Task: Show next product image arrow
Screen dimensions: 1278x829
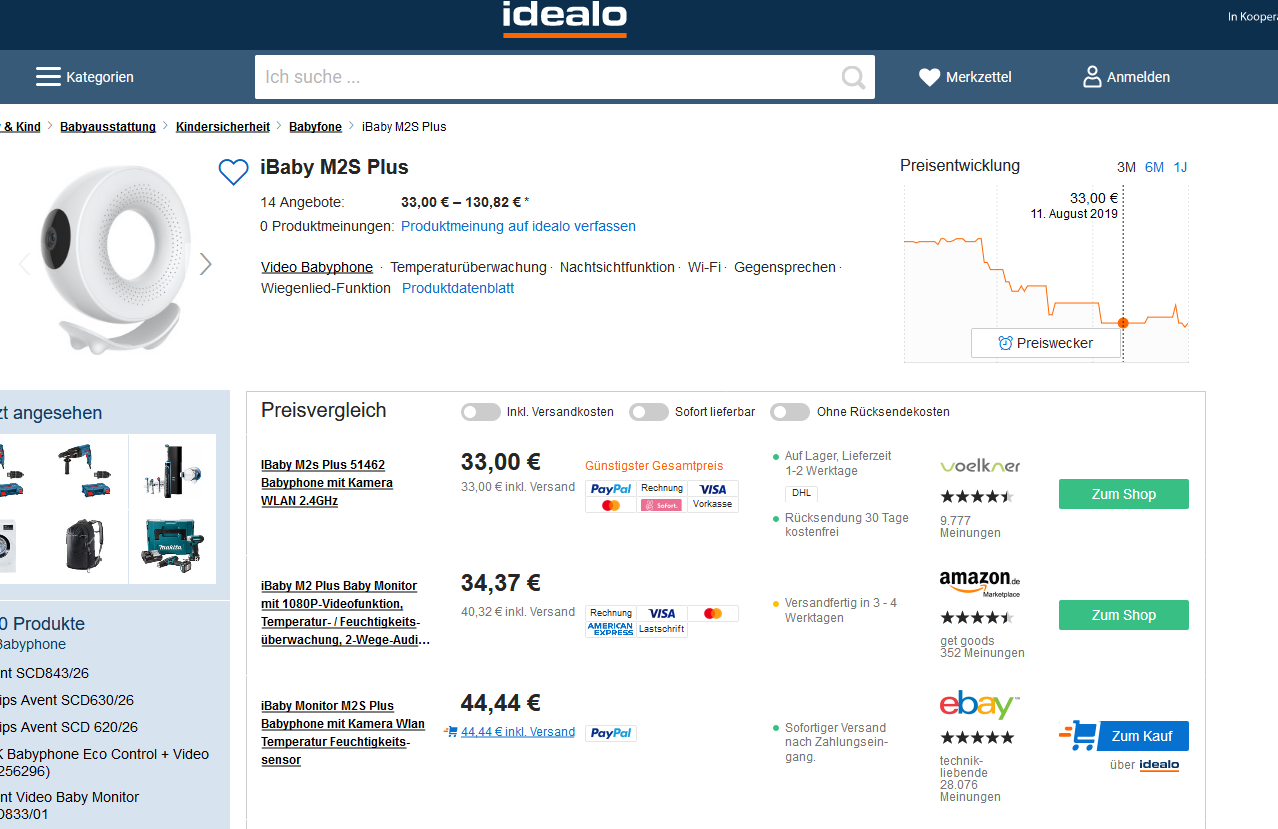Action: coord(206,264)
